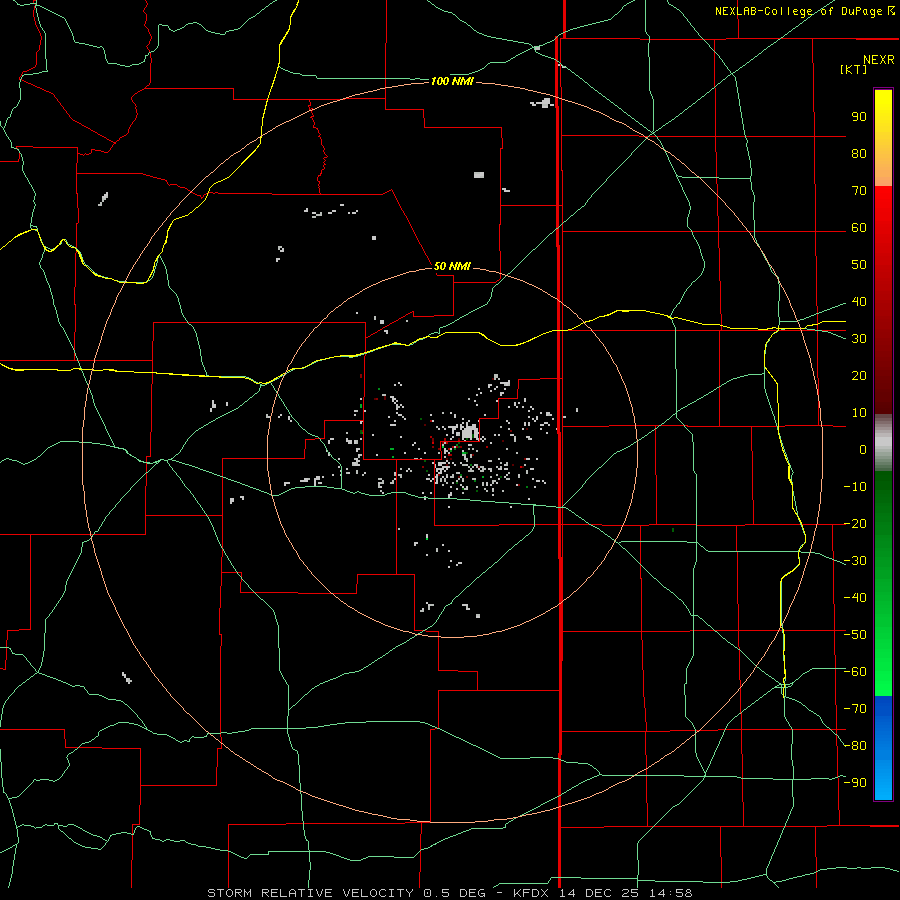Click the [KT] units label
The image size is (900, 900).
pos(853,69)
